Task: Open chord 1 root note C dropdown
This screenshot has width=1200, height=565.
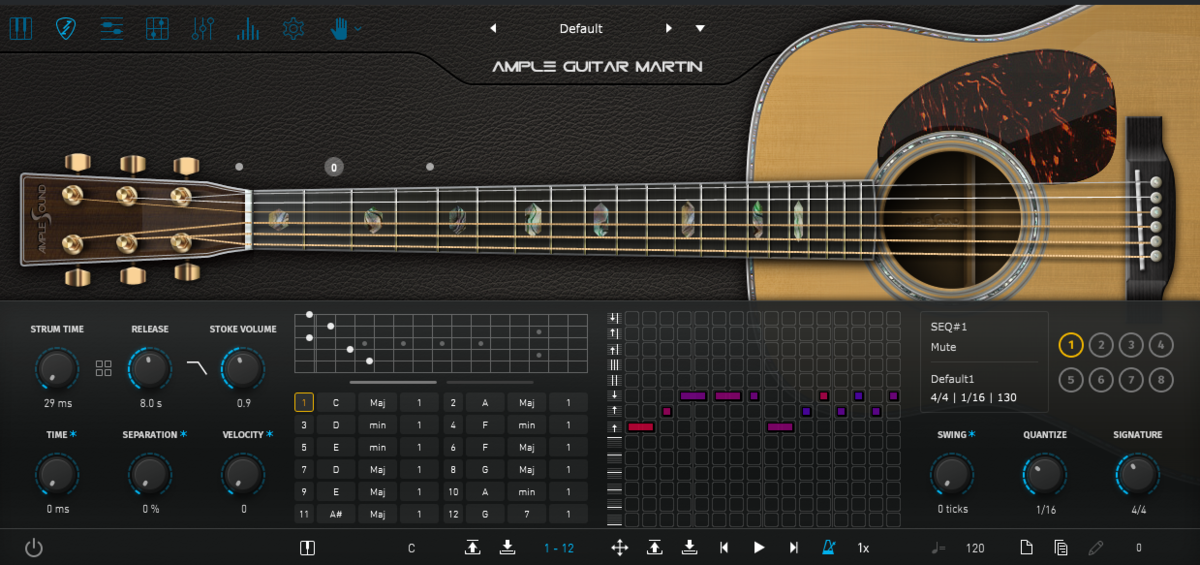Action: tap(336, 402)
